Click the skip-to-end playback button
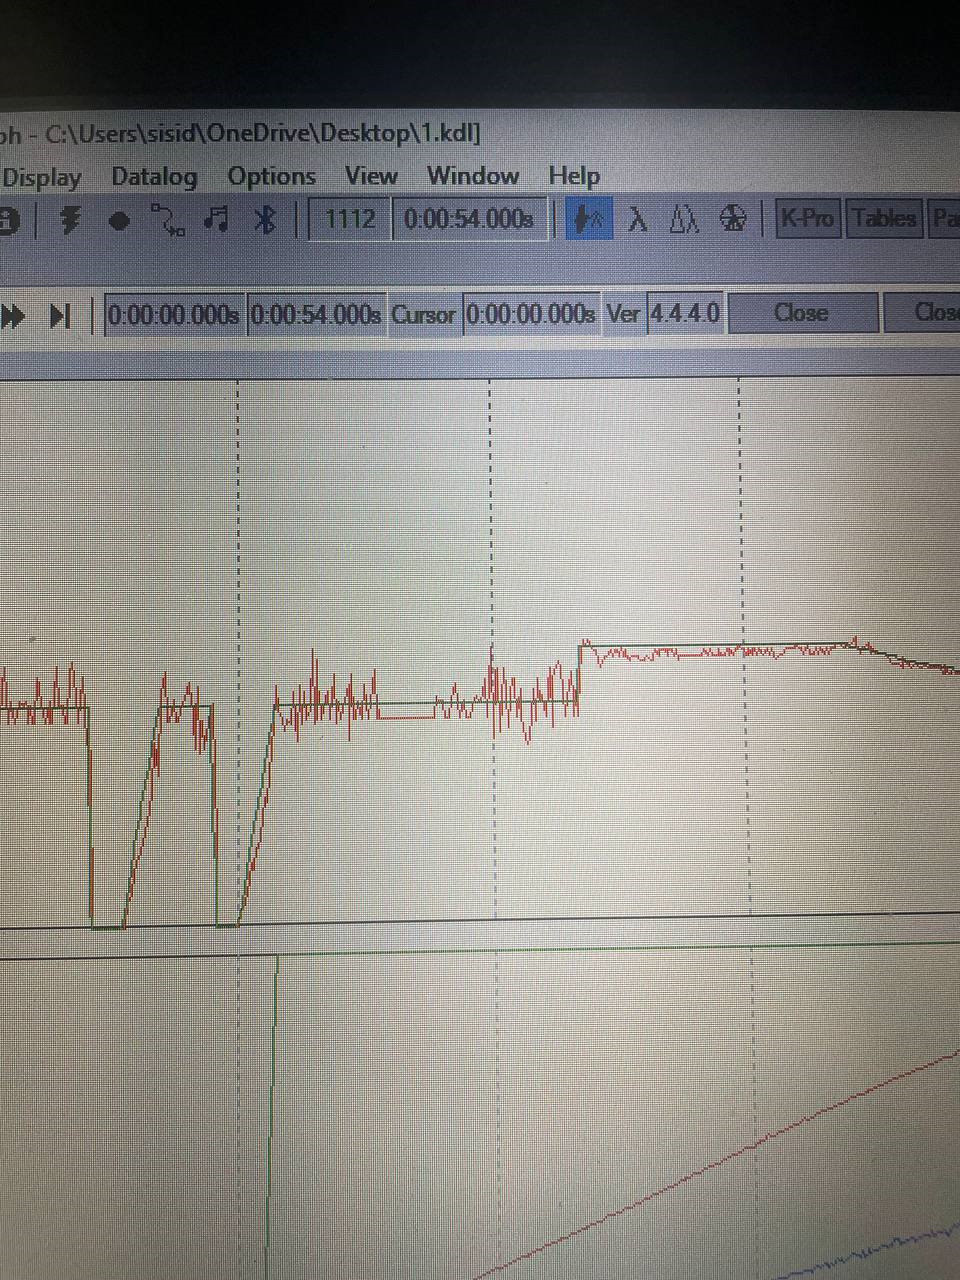960x1280 pixels. [x=60, y=316]
